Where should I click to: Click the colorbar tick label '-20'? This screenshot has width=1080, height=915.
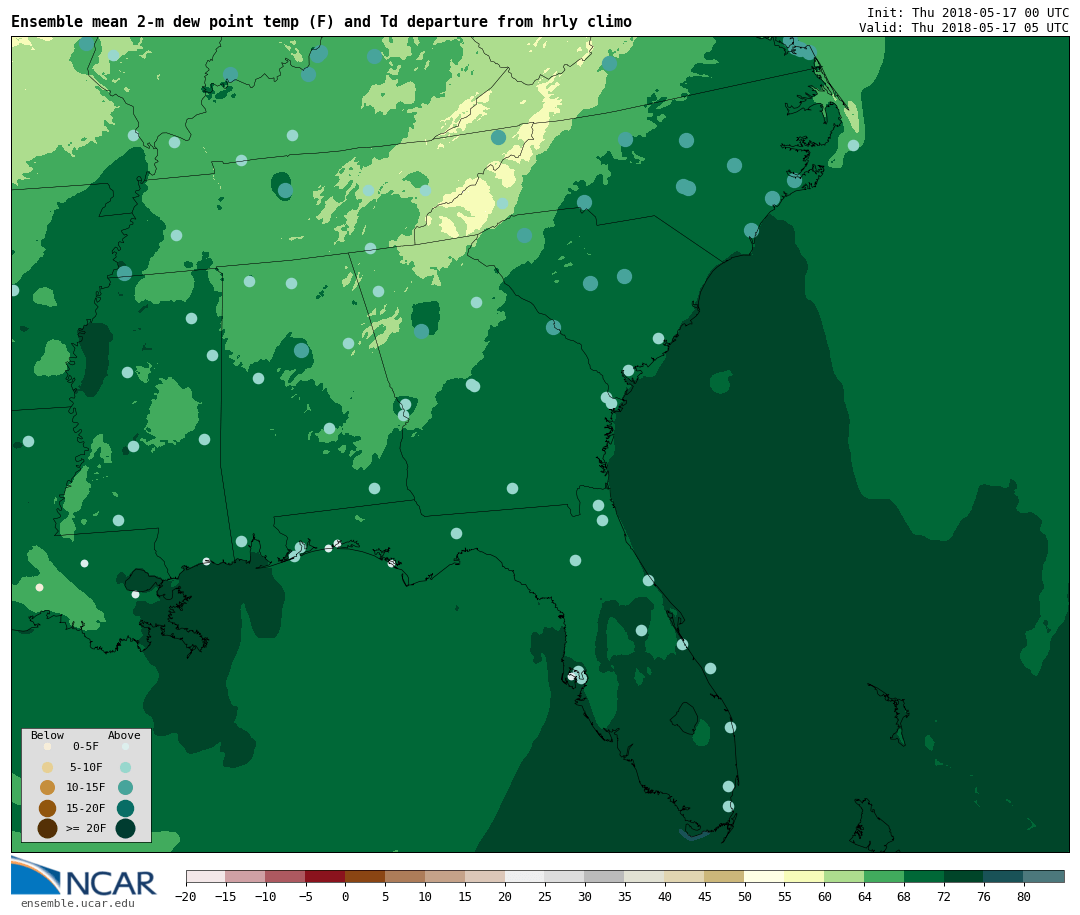[x=185, y=896]
